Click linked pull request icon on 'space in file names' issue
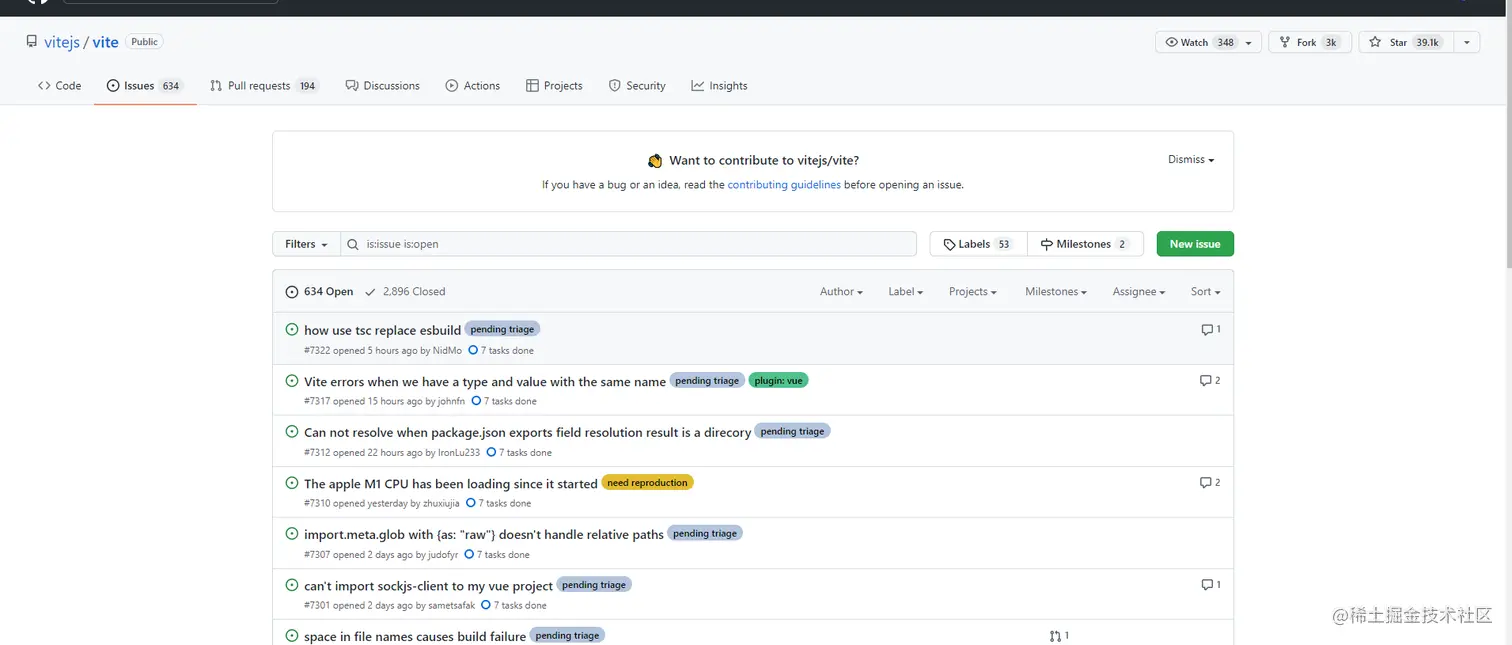 click(1059, 635)
